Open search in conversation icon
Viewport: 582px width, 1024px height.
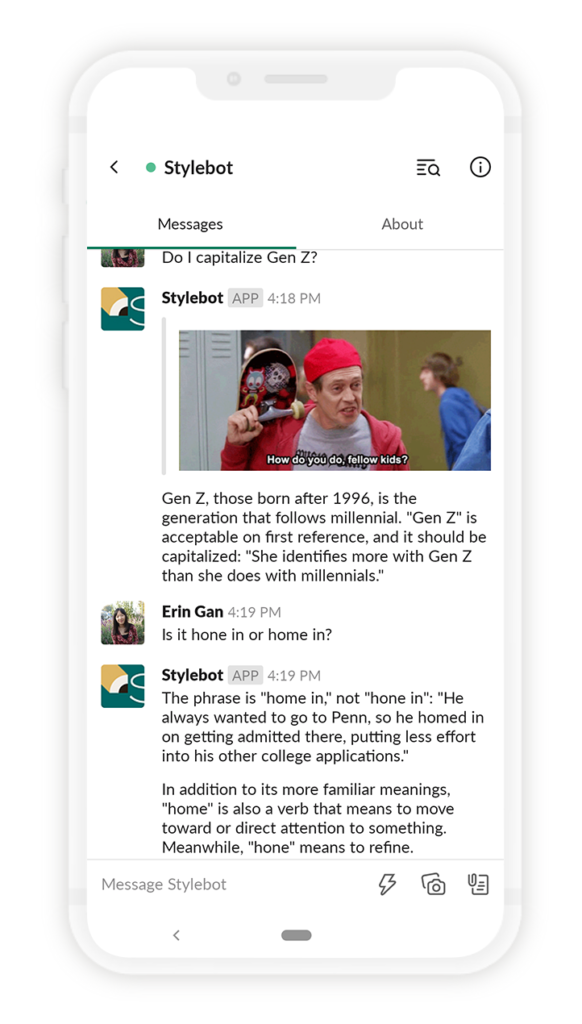pyautogui.click(x=428, y=168)
